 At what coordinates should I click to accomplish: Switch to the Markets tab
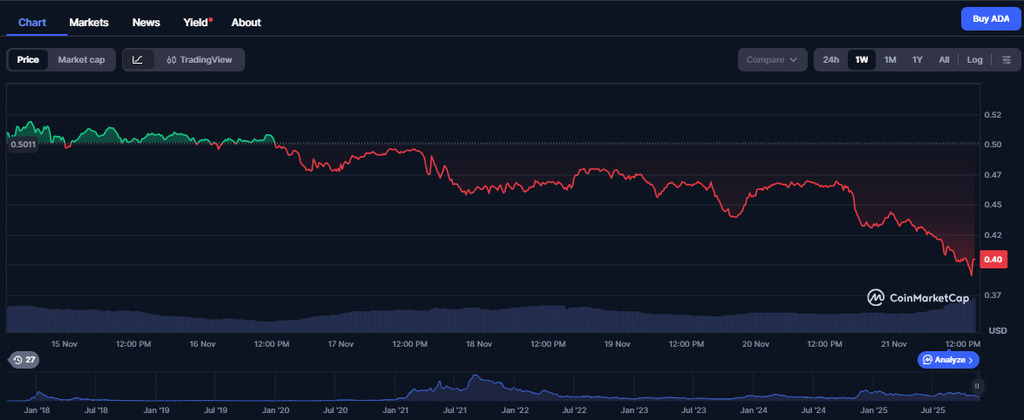pyautogui.click(x=89, y=22)
